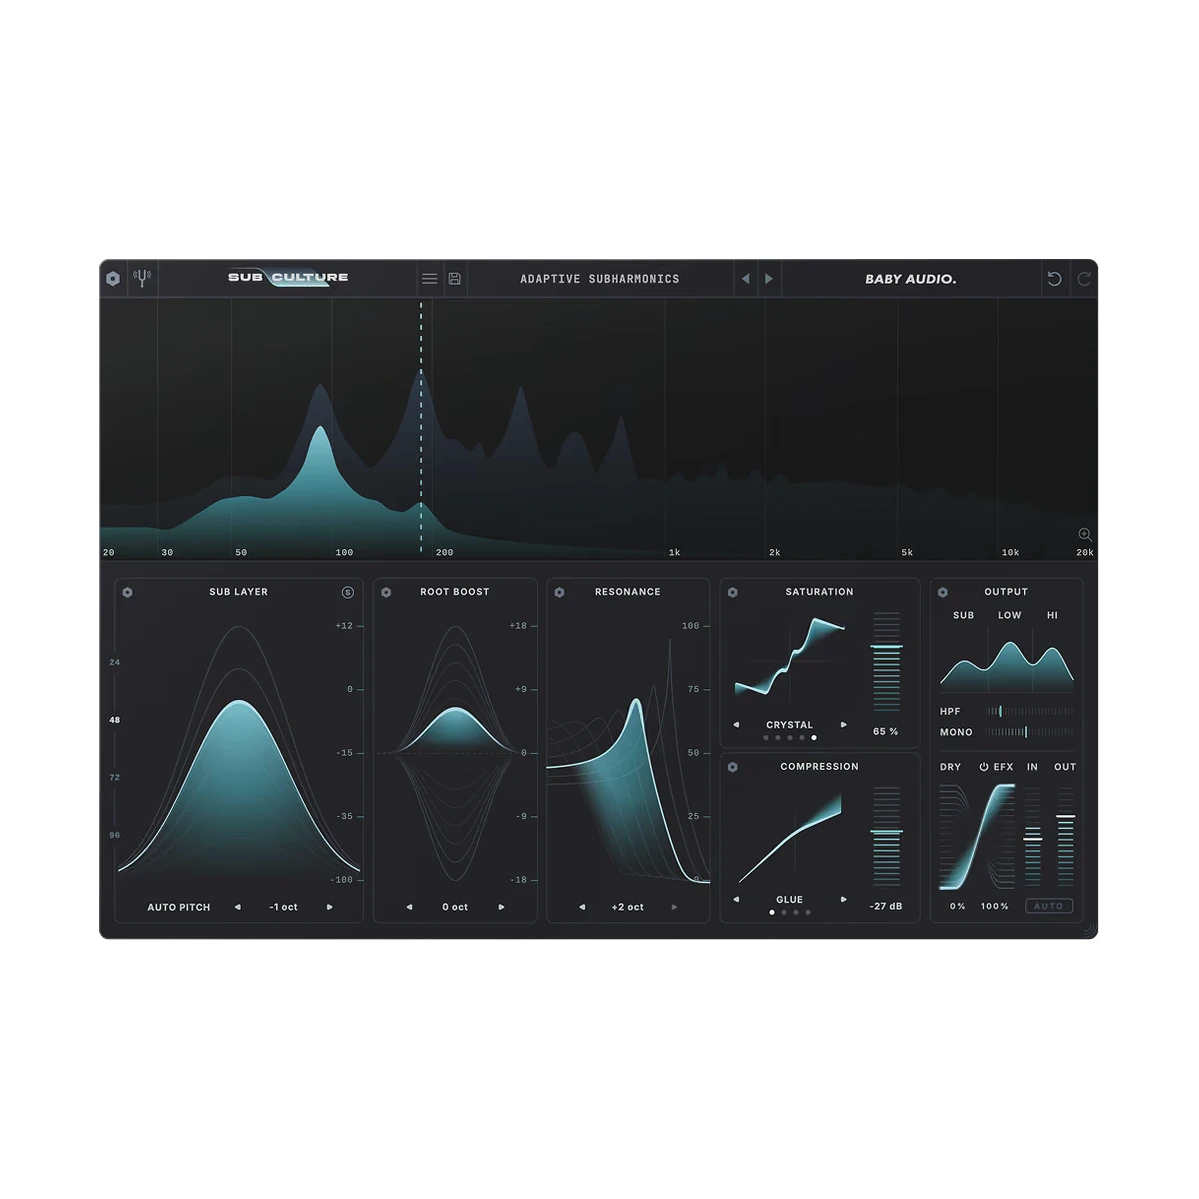Click the Root Boost 0 oct value
The image size is (1199, 1199).
455,907
